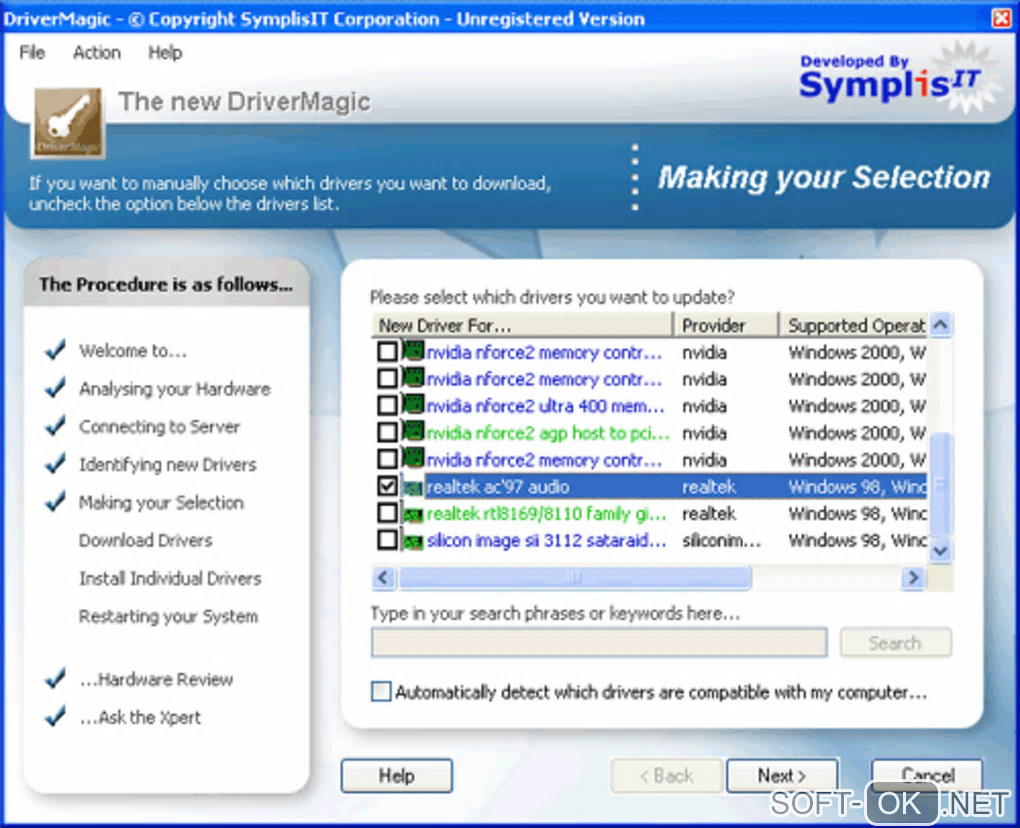This screenshot has width=1020, height=828.
Task: Check the nvidia nforce2 agp host driver
Action: pos(387,432)
